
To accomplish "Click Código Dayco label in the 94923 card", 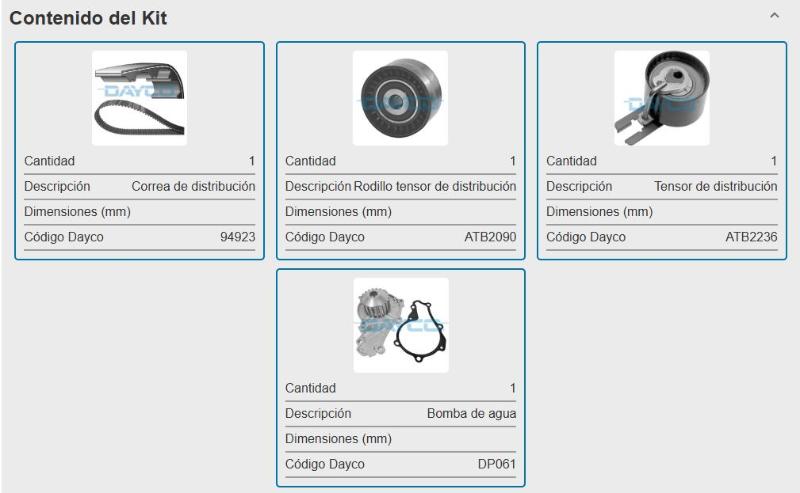I will [64, 237].
